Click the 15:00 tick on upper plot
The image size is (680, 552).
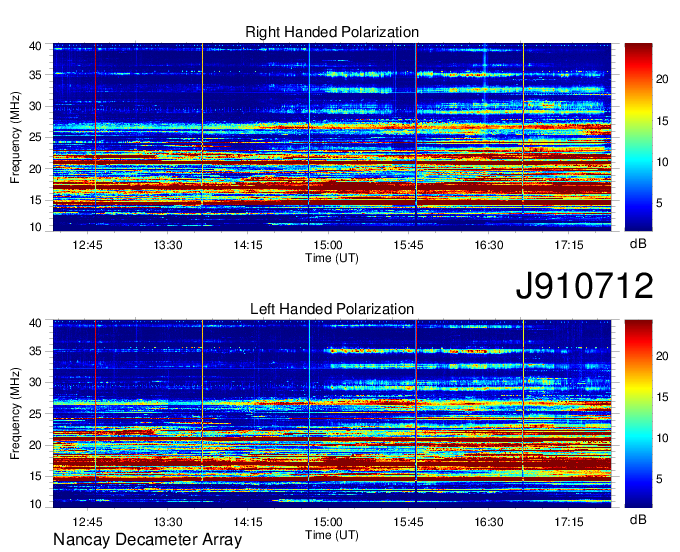pyautogui.click(x=328, y=245)
